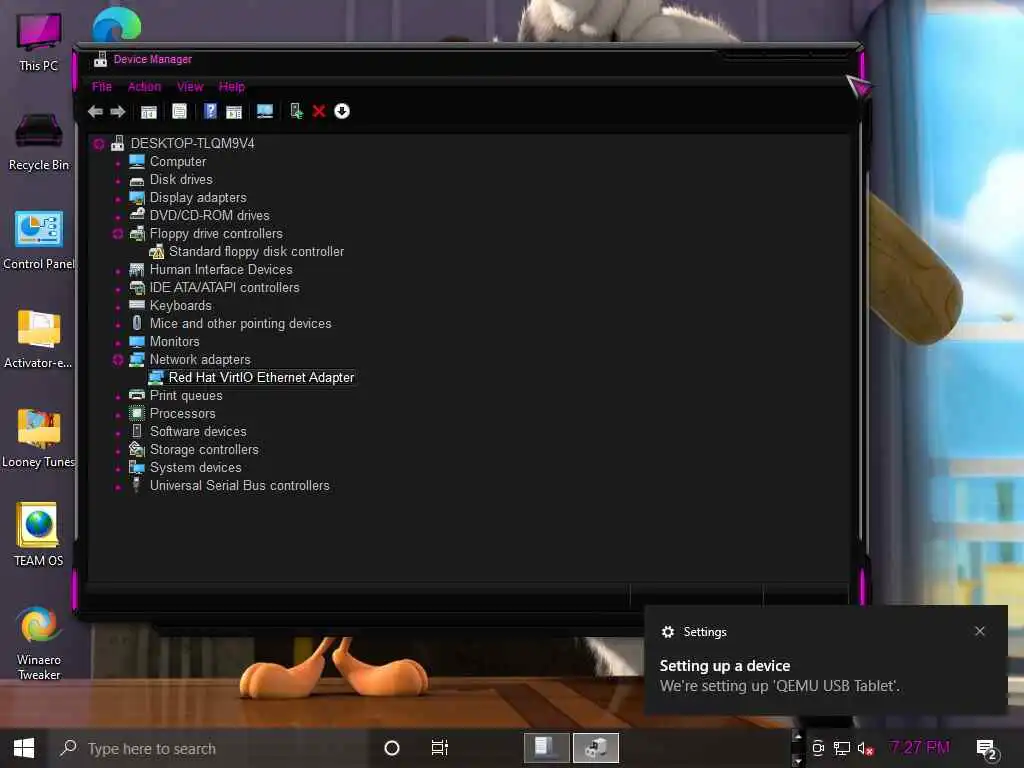Screen dimensions: 1024x768
Task: Select the Looney Tunes folder icon
Action: tap(39, 439)
